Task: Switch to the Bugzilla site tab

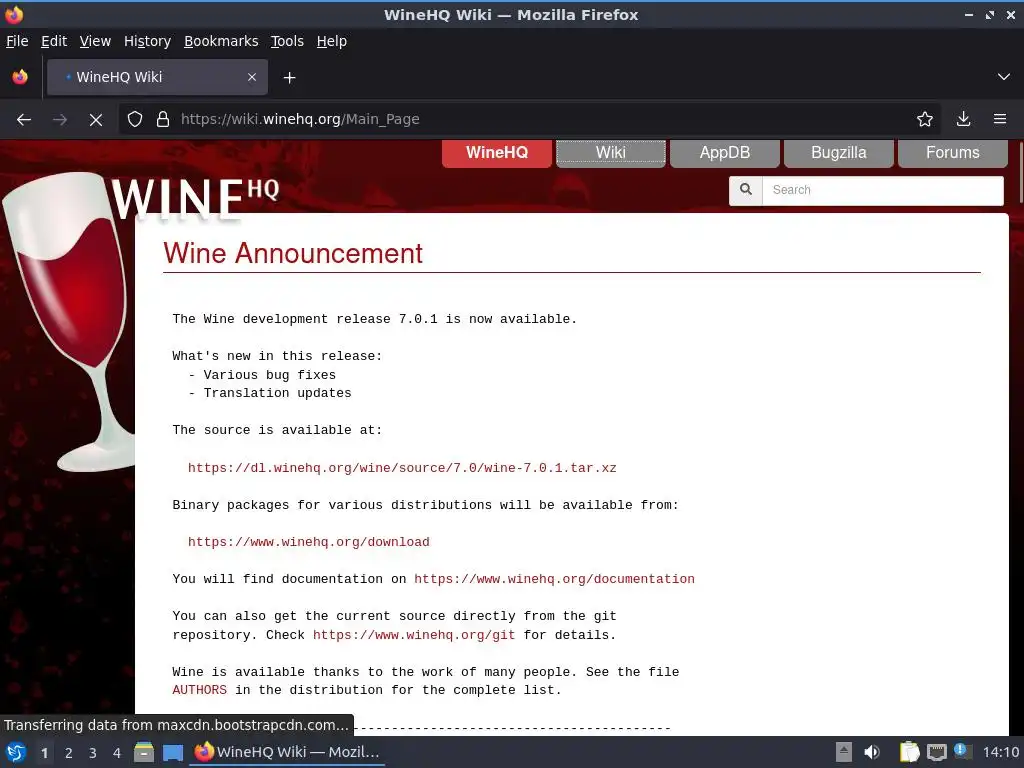Action: tap(839, 153)
